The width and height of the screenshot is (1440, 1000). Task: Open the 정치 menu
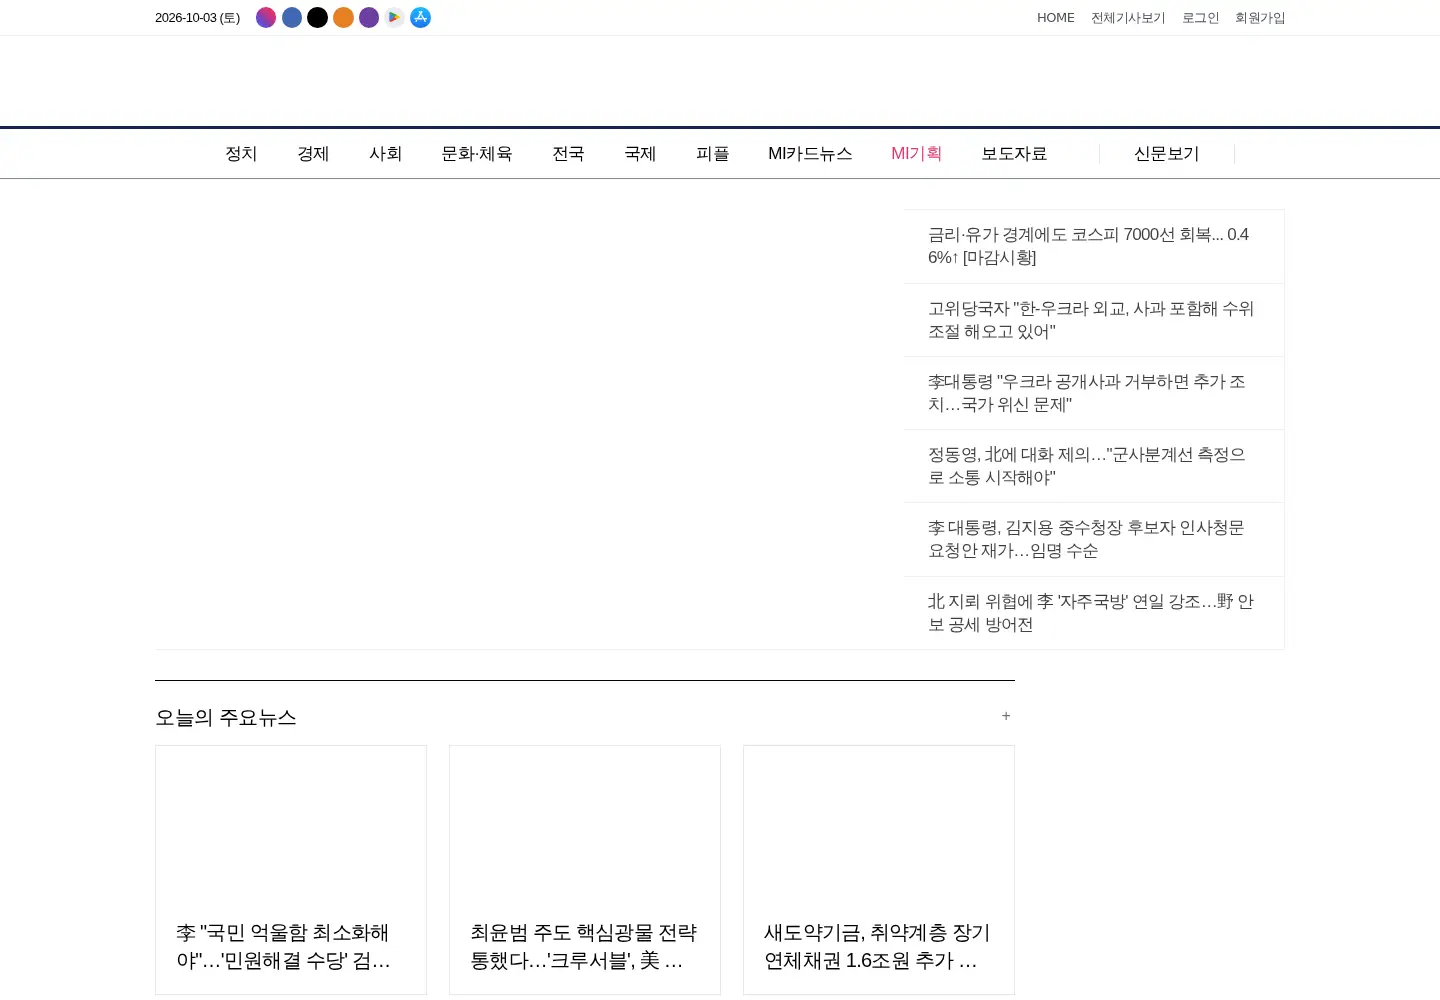coord(241,154)
